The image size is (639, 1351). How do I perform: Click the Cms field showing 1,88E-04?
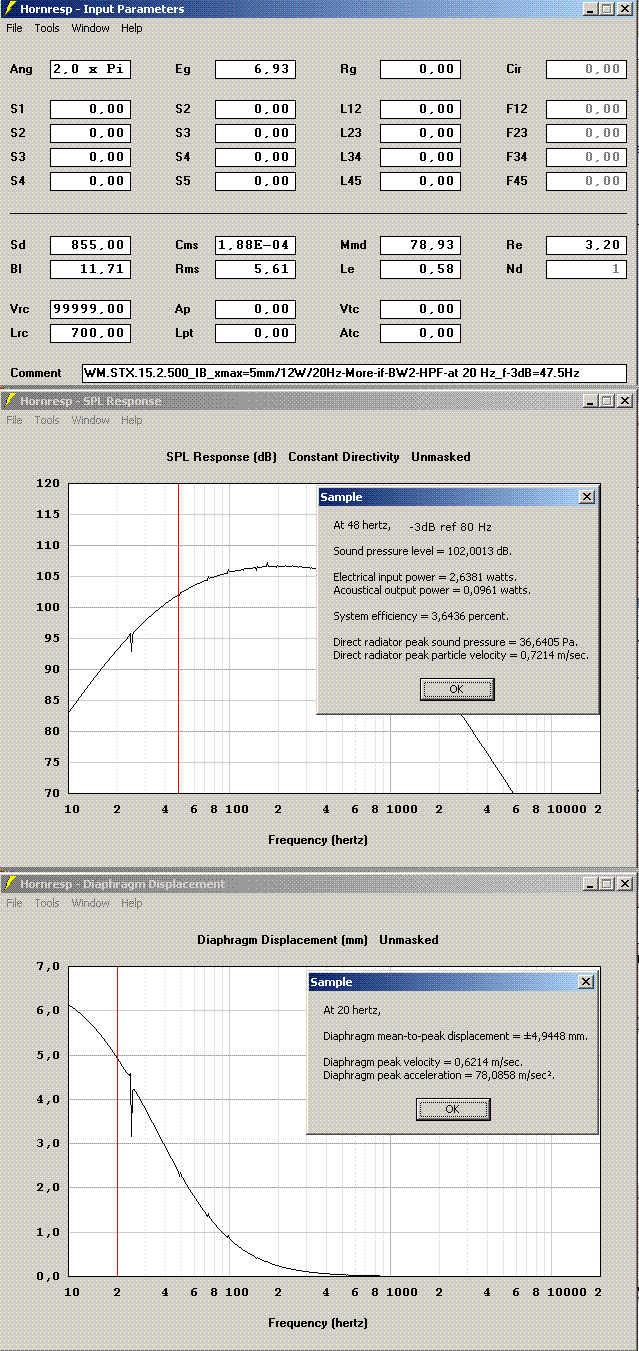[255, 245]
